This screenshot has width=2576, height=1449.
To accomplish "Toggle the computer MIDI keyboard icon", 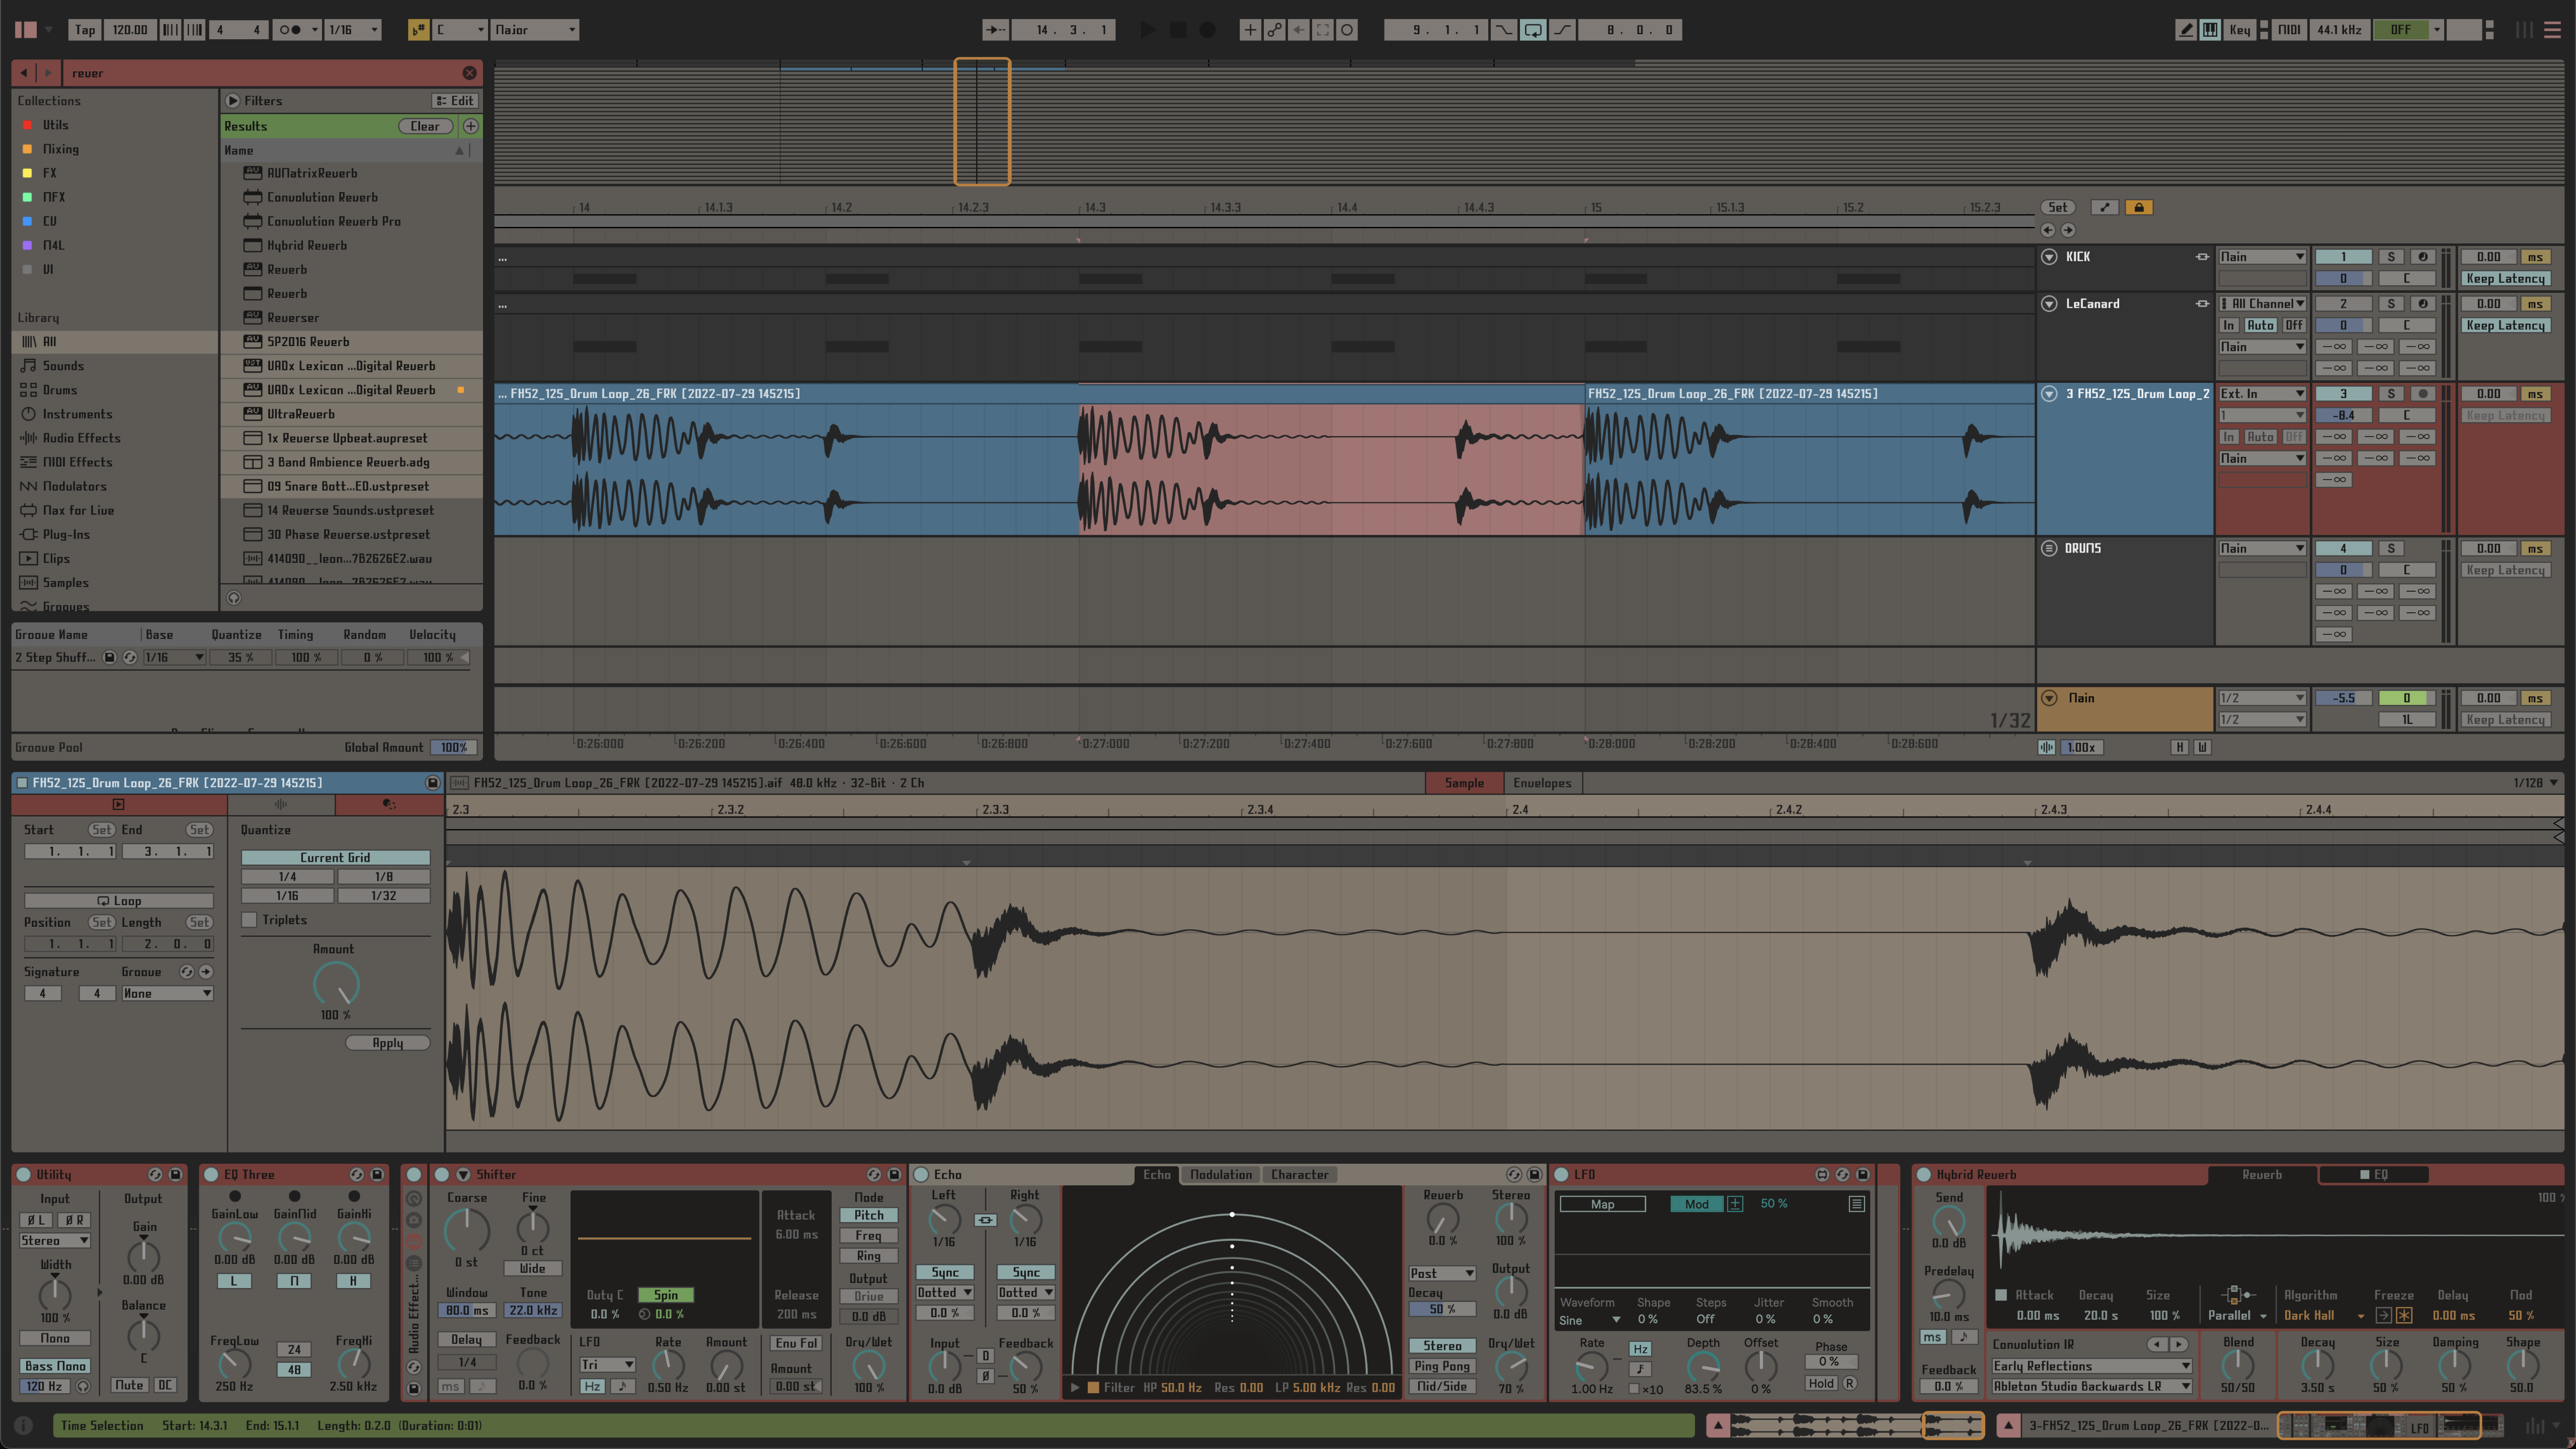I will tap(2210, 30).
